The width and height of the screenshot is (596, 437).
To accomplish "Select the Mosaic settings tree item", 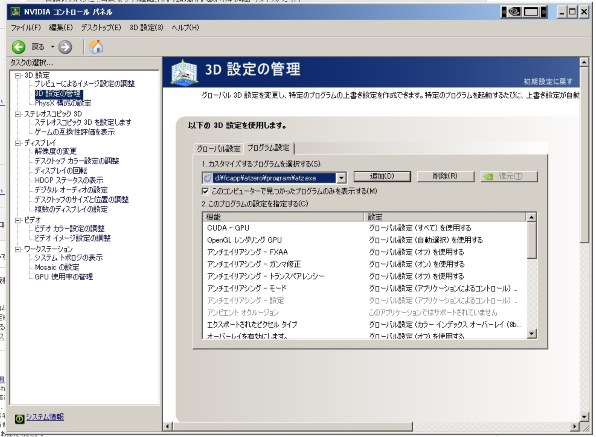I will [x=57, y=267].
